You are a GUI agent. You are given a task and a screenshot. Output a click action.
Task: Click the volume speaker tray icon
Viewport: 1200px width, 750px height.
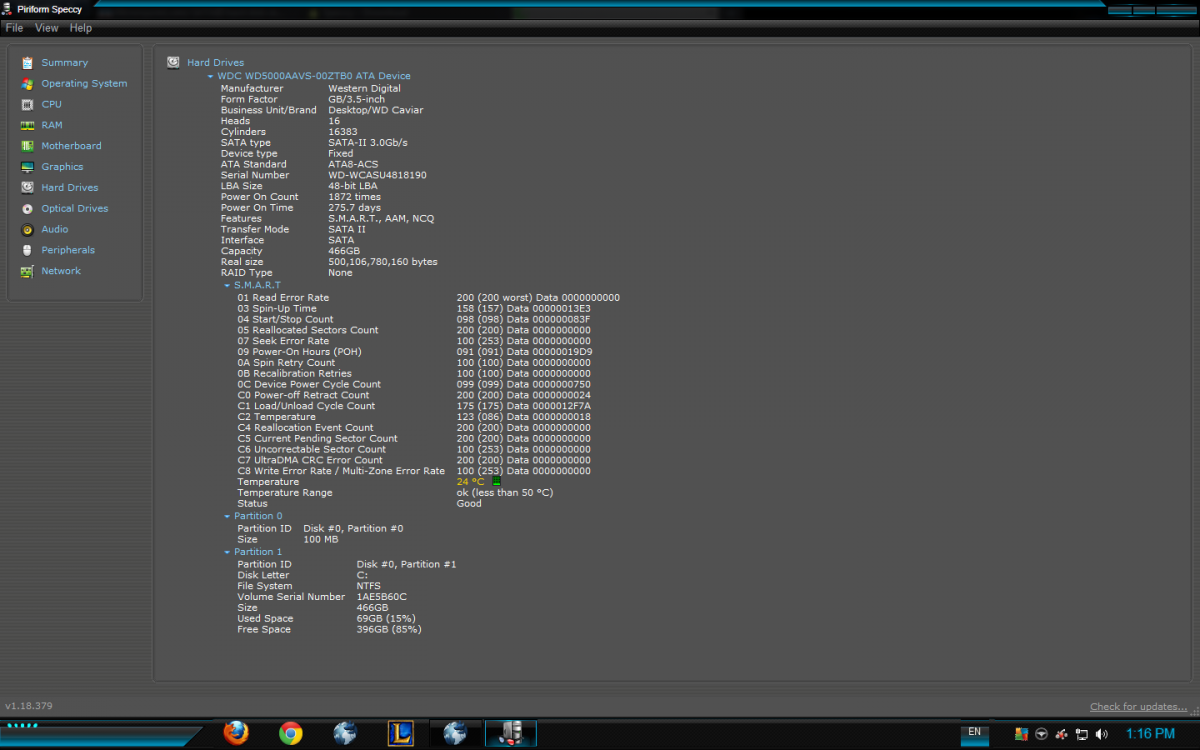point(1101,734)
